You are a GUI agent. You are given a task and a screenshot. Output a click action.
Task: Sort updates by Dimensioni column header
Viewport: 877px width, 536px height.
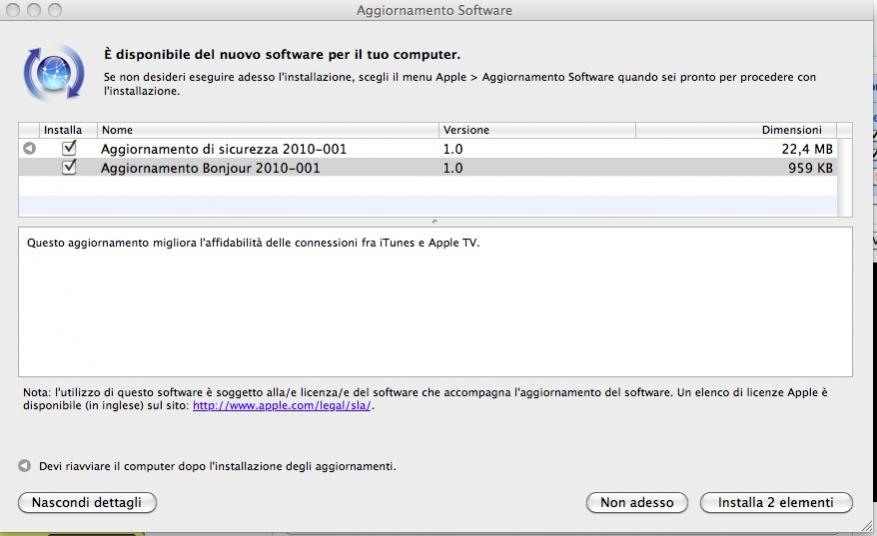pyautogui.click(x=736, y=130)
